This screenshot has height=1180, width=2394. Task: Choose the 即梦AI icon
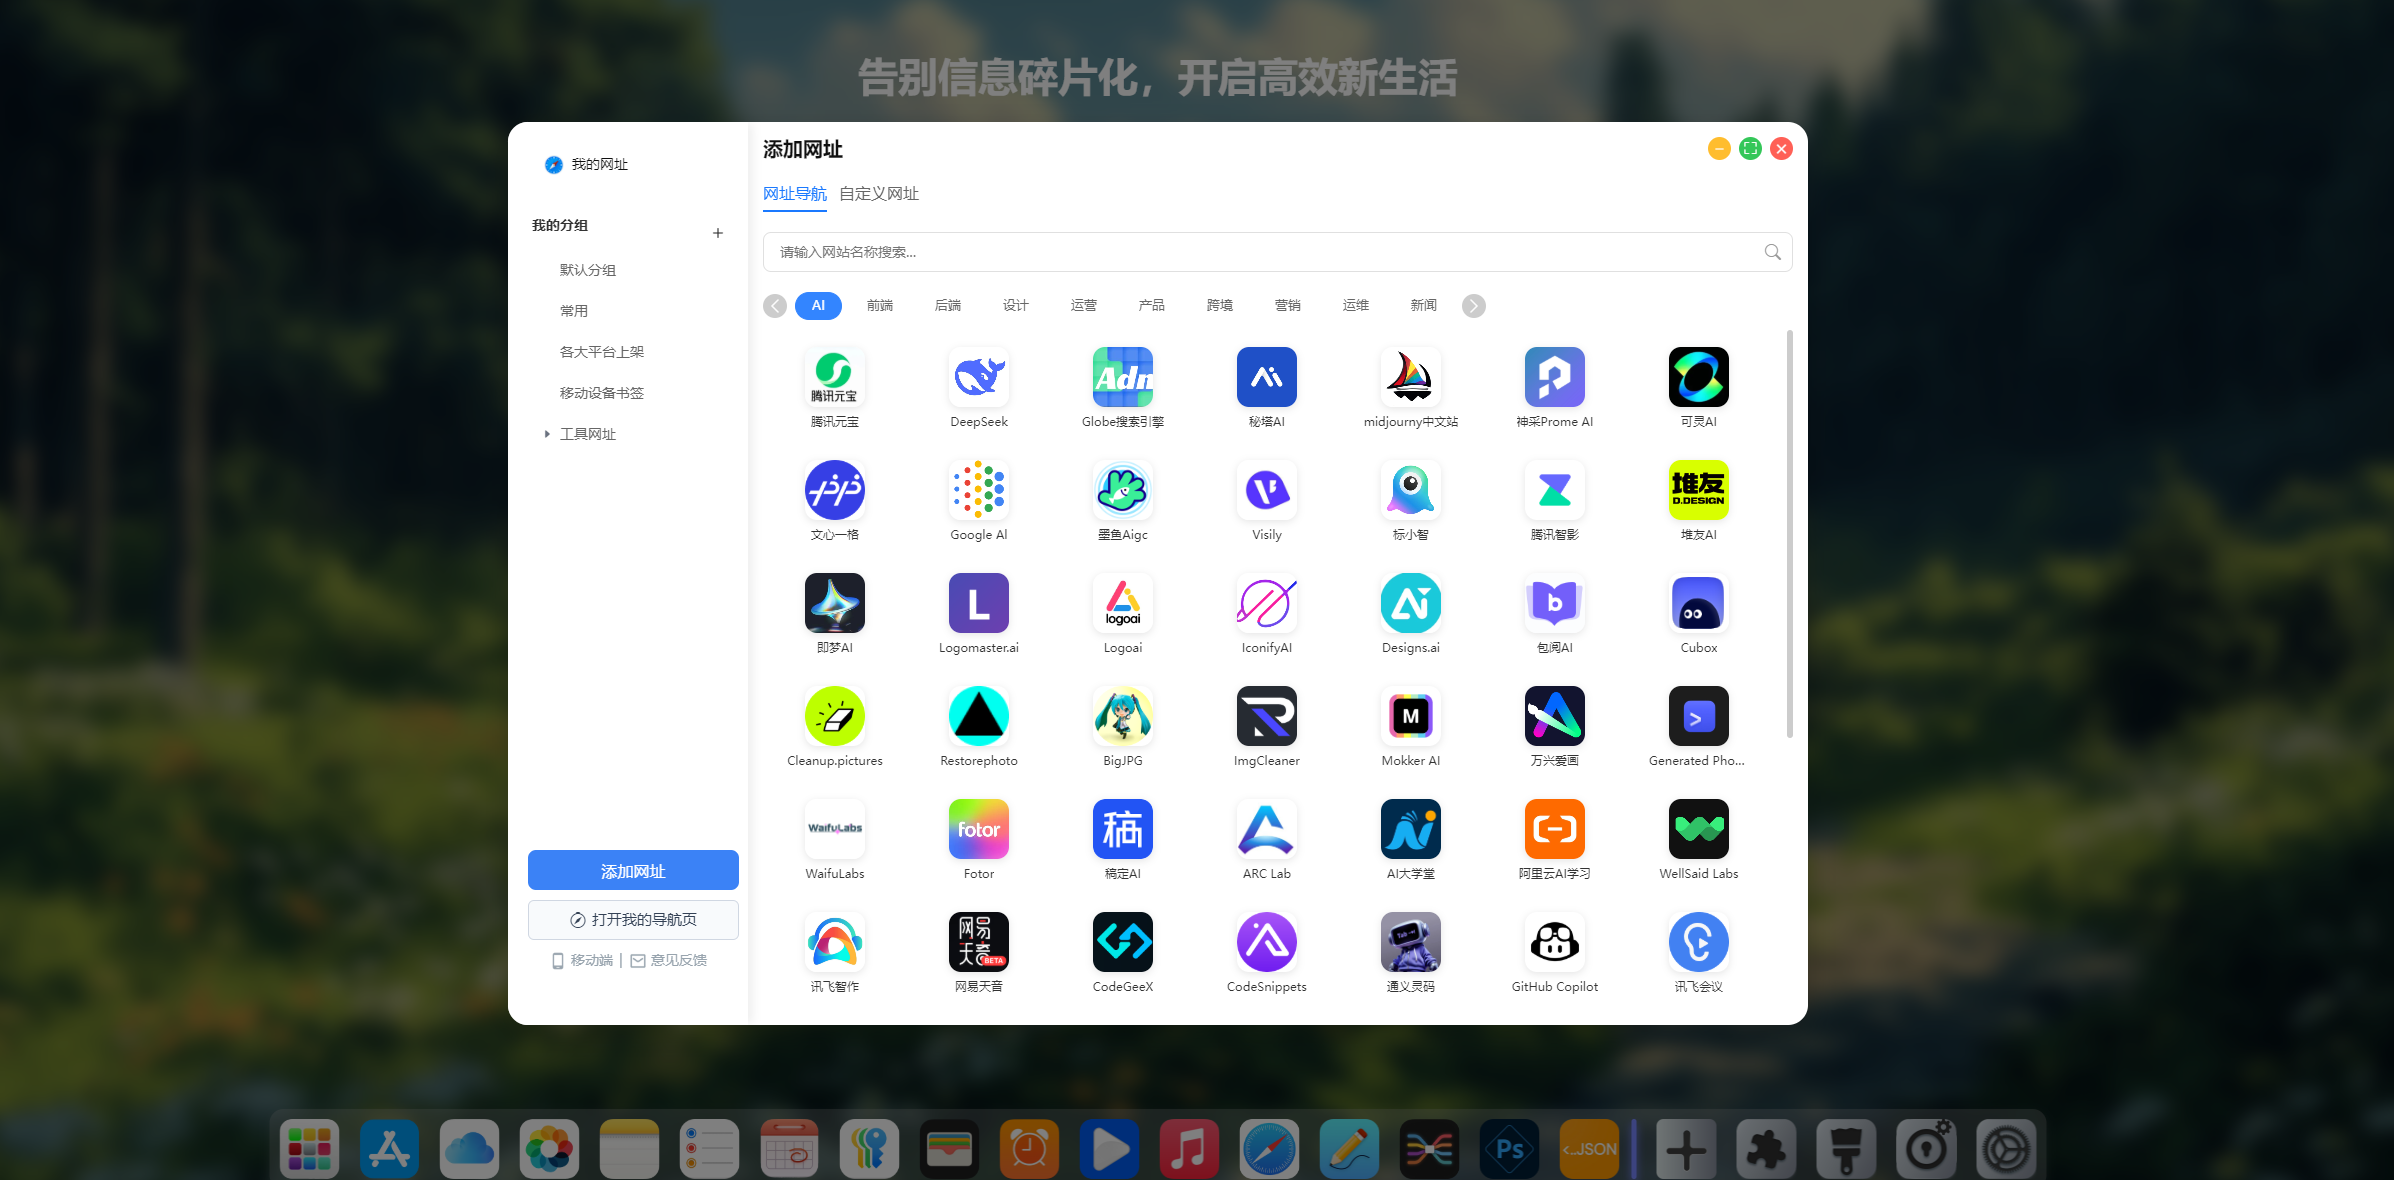[x=834, y=603]
